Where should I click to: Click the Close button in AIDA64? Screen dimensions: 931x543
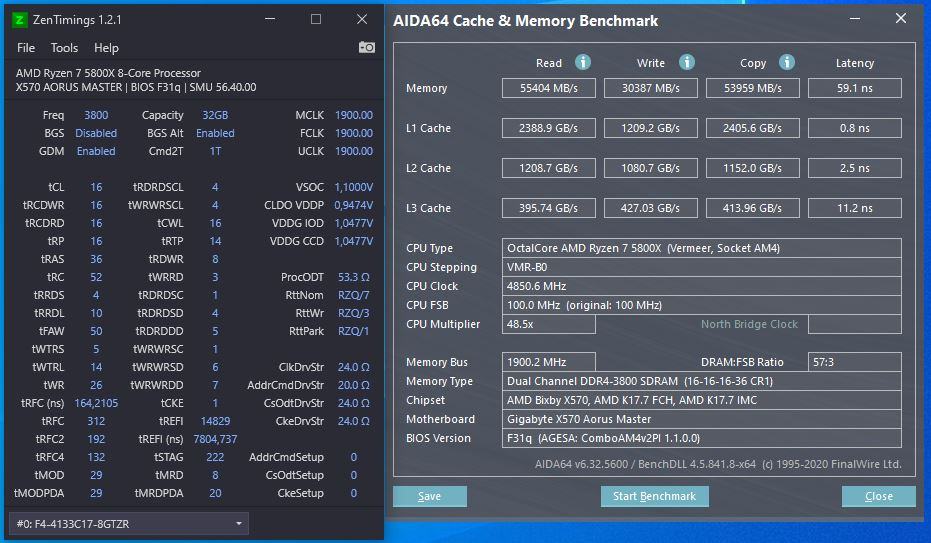pyautogui.click(x=878, y=496)
